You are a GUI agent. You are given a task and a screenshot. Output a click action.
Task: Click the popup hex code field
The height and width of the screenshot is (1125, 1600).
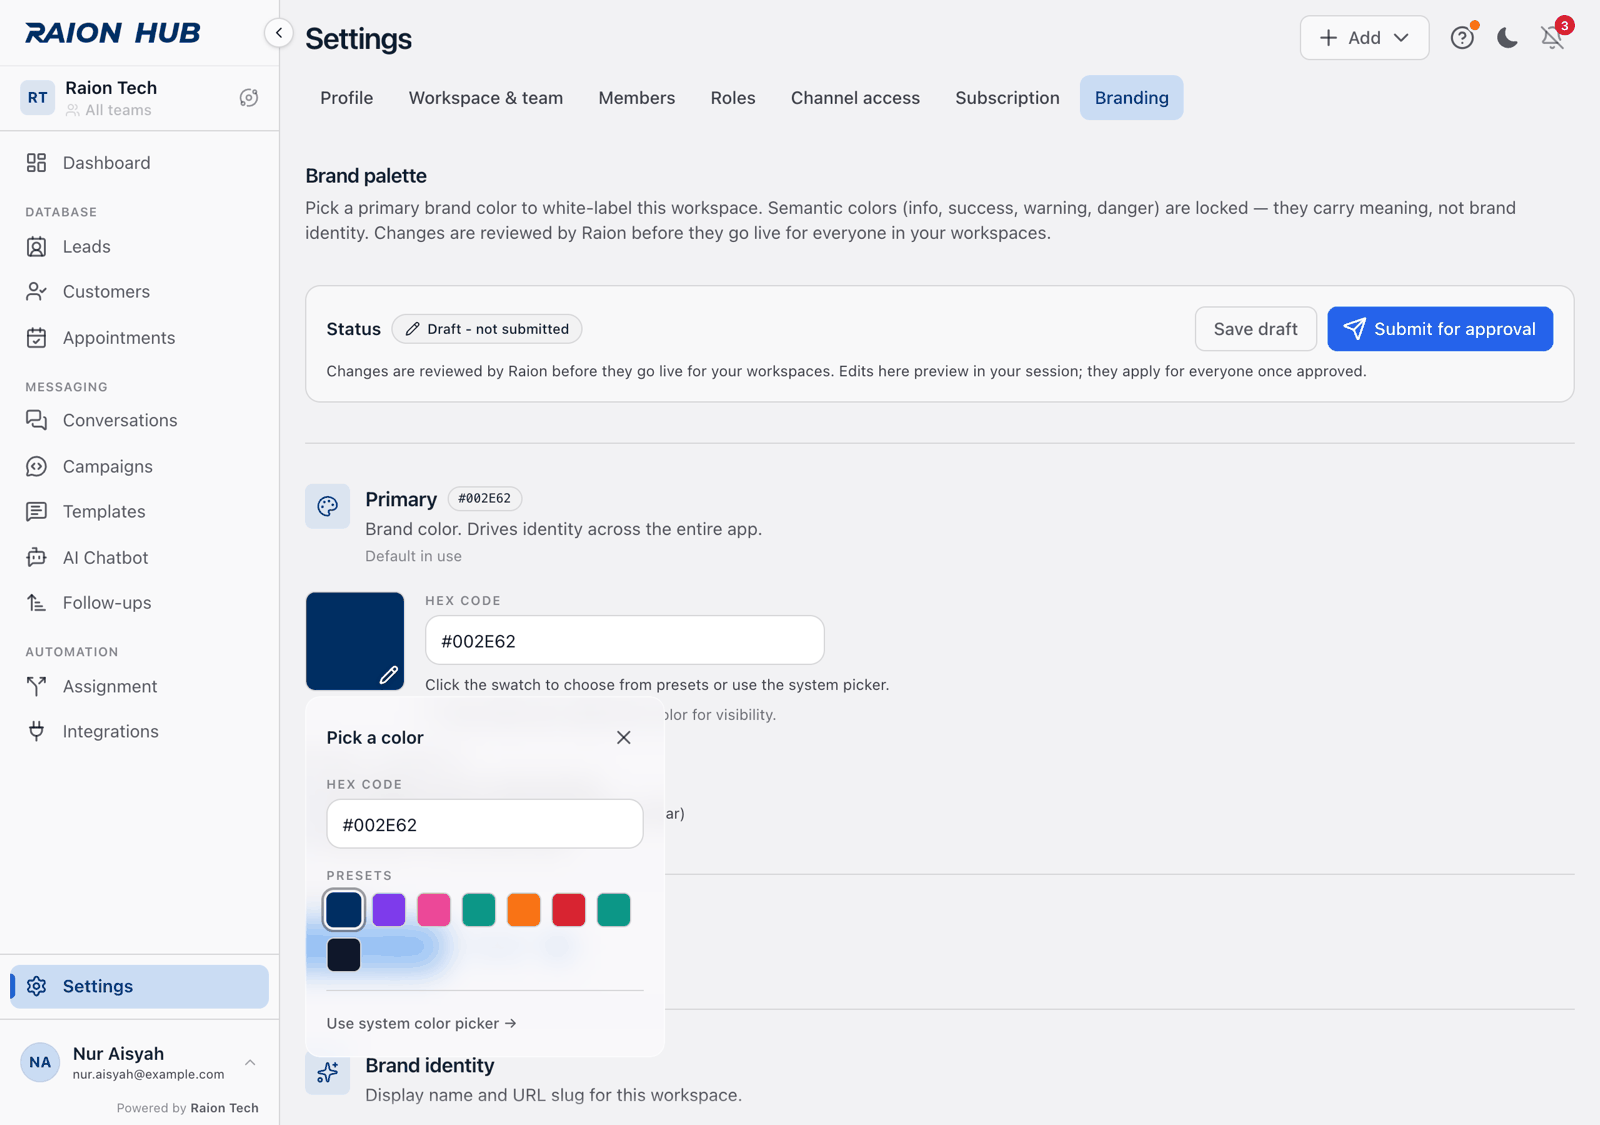click(485, 824)
